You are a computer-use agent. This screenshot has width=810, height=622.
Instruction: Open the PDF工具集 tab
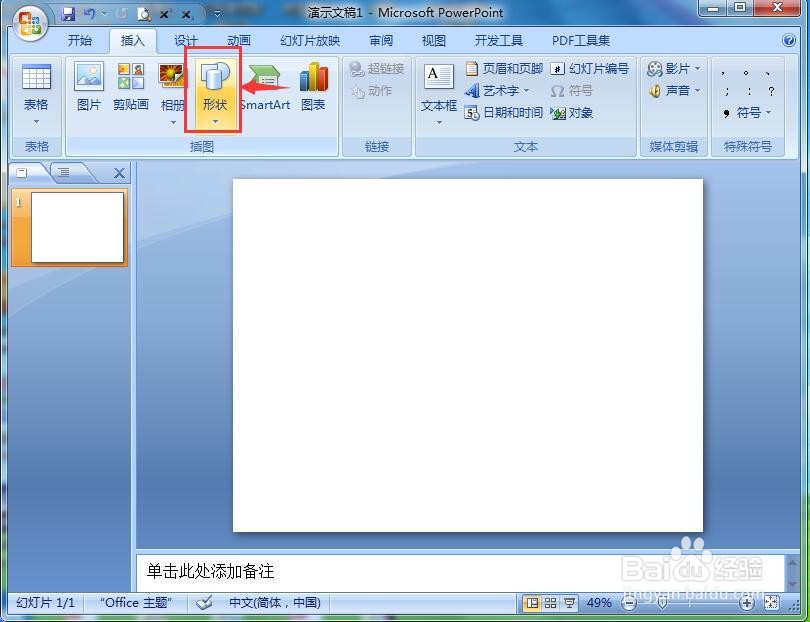point(581,40)
